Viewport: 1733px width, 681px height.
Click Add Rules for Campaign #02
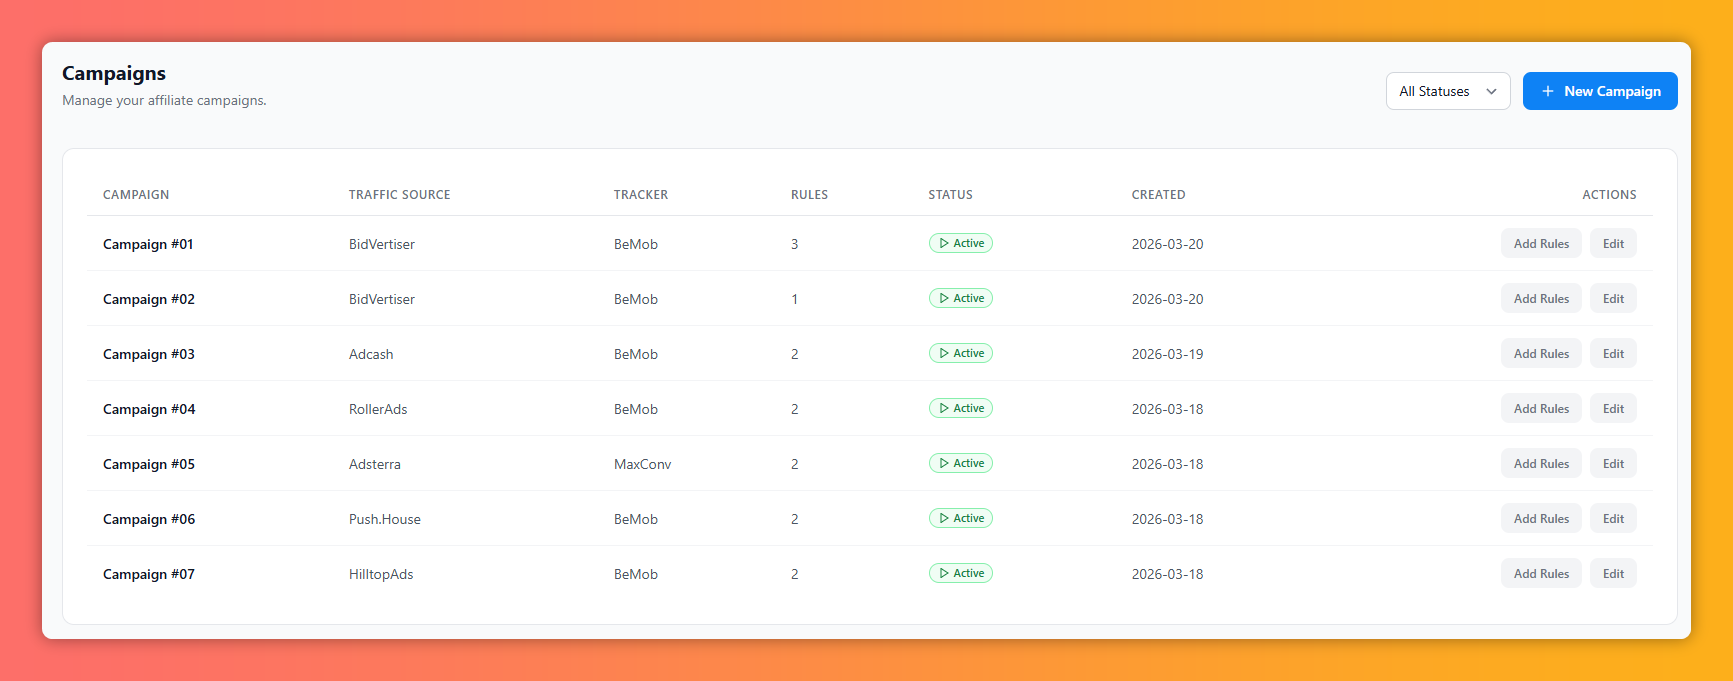pyautogui.click(x=1541, y=299)
